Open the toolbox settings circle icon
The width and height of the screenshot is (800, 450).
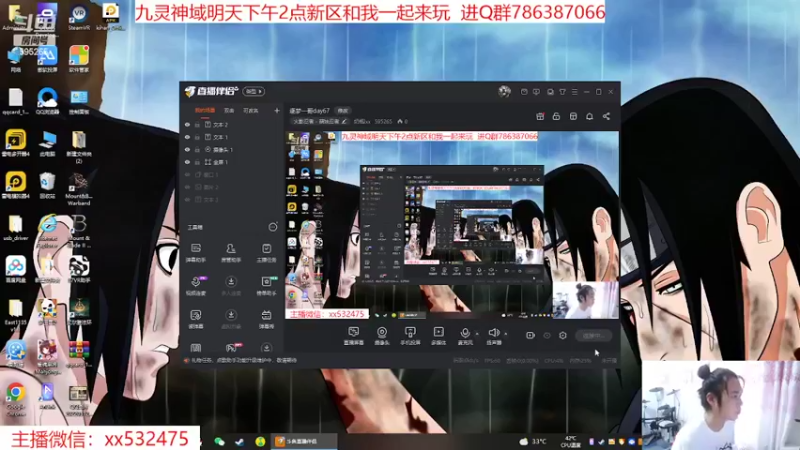click(273, 227)
